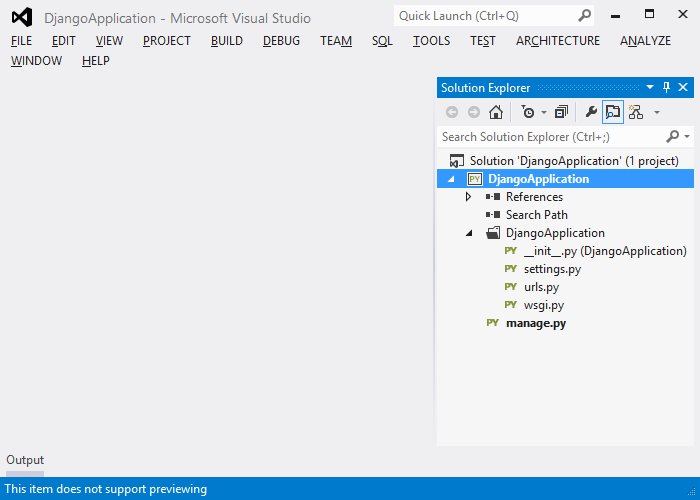Click the Quick Launch magnifier icon
700x500 pixels.
click(x=584, y=16)
